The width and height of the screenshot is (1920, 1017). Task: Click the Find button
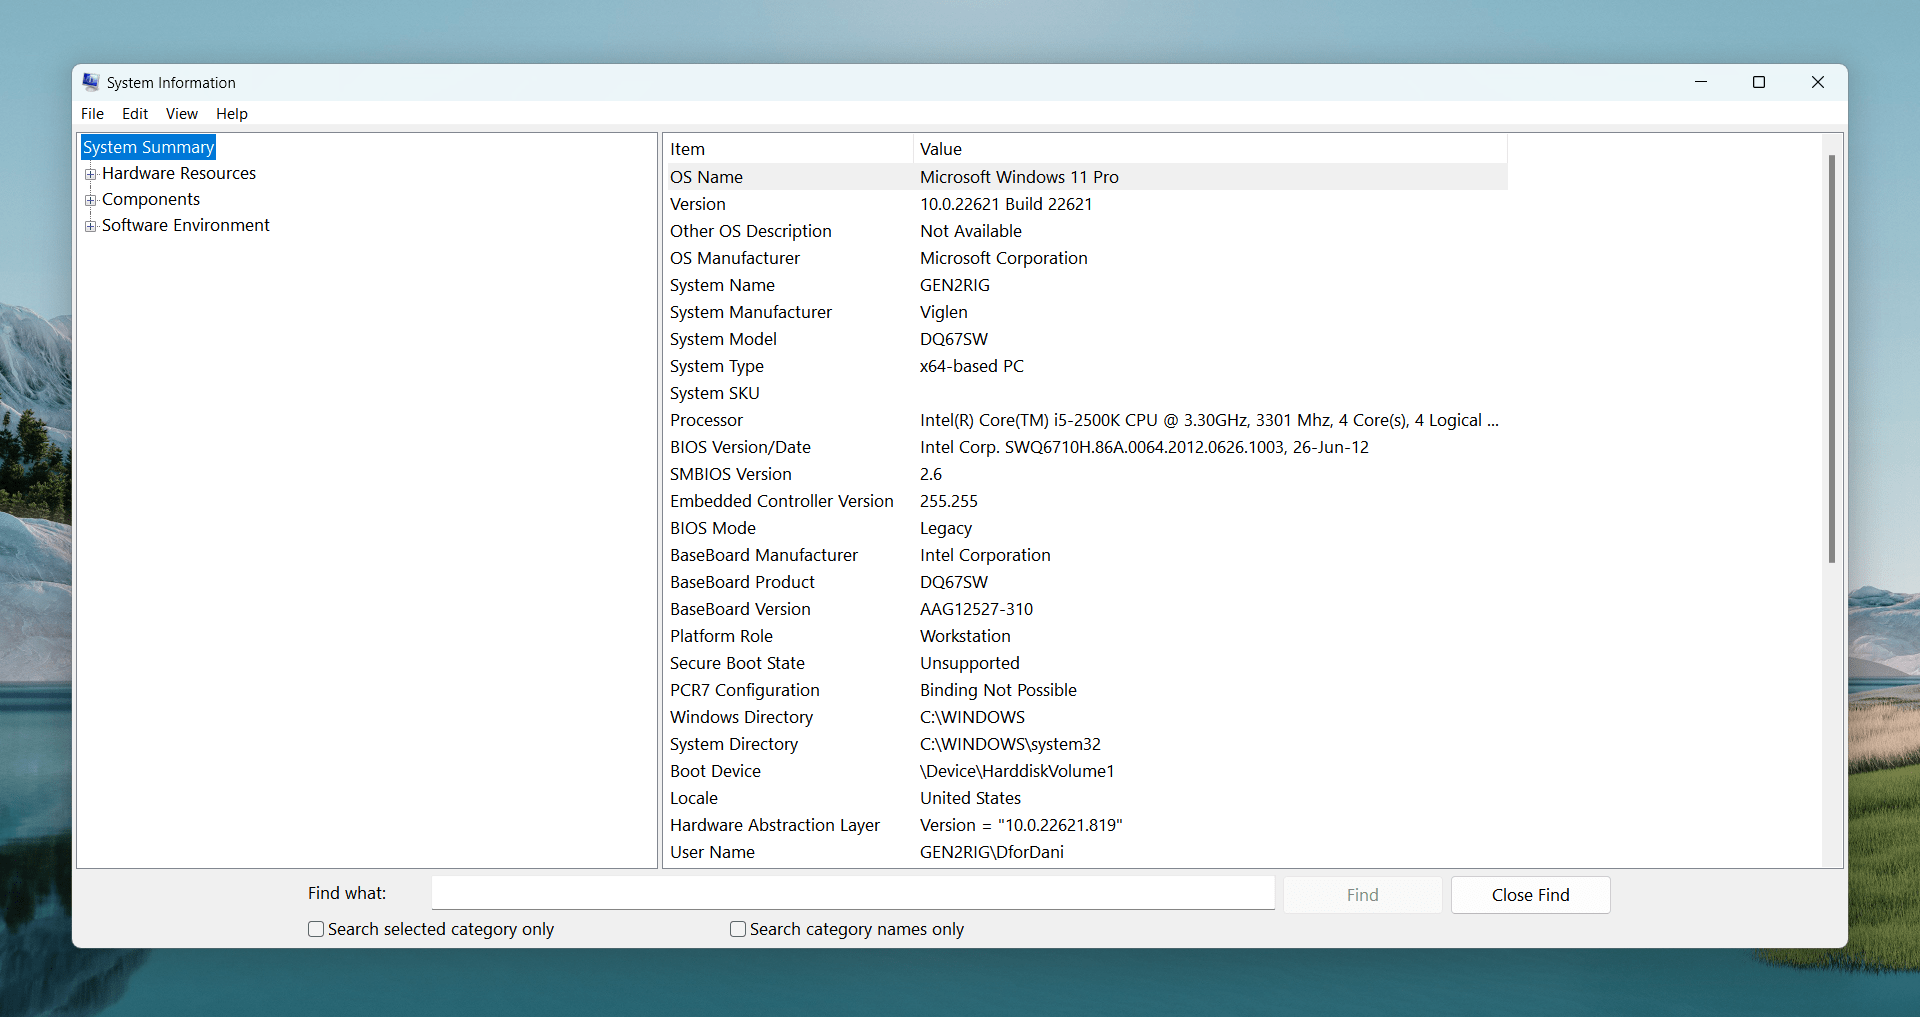pos(1362,894)
